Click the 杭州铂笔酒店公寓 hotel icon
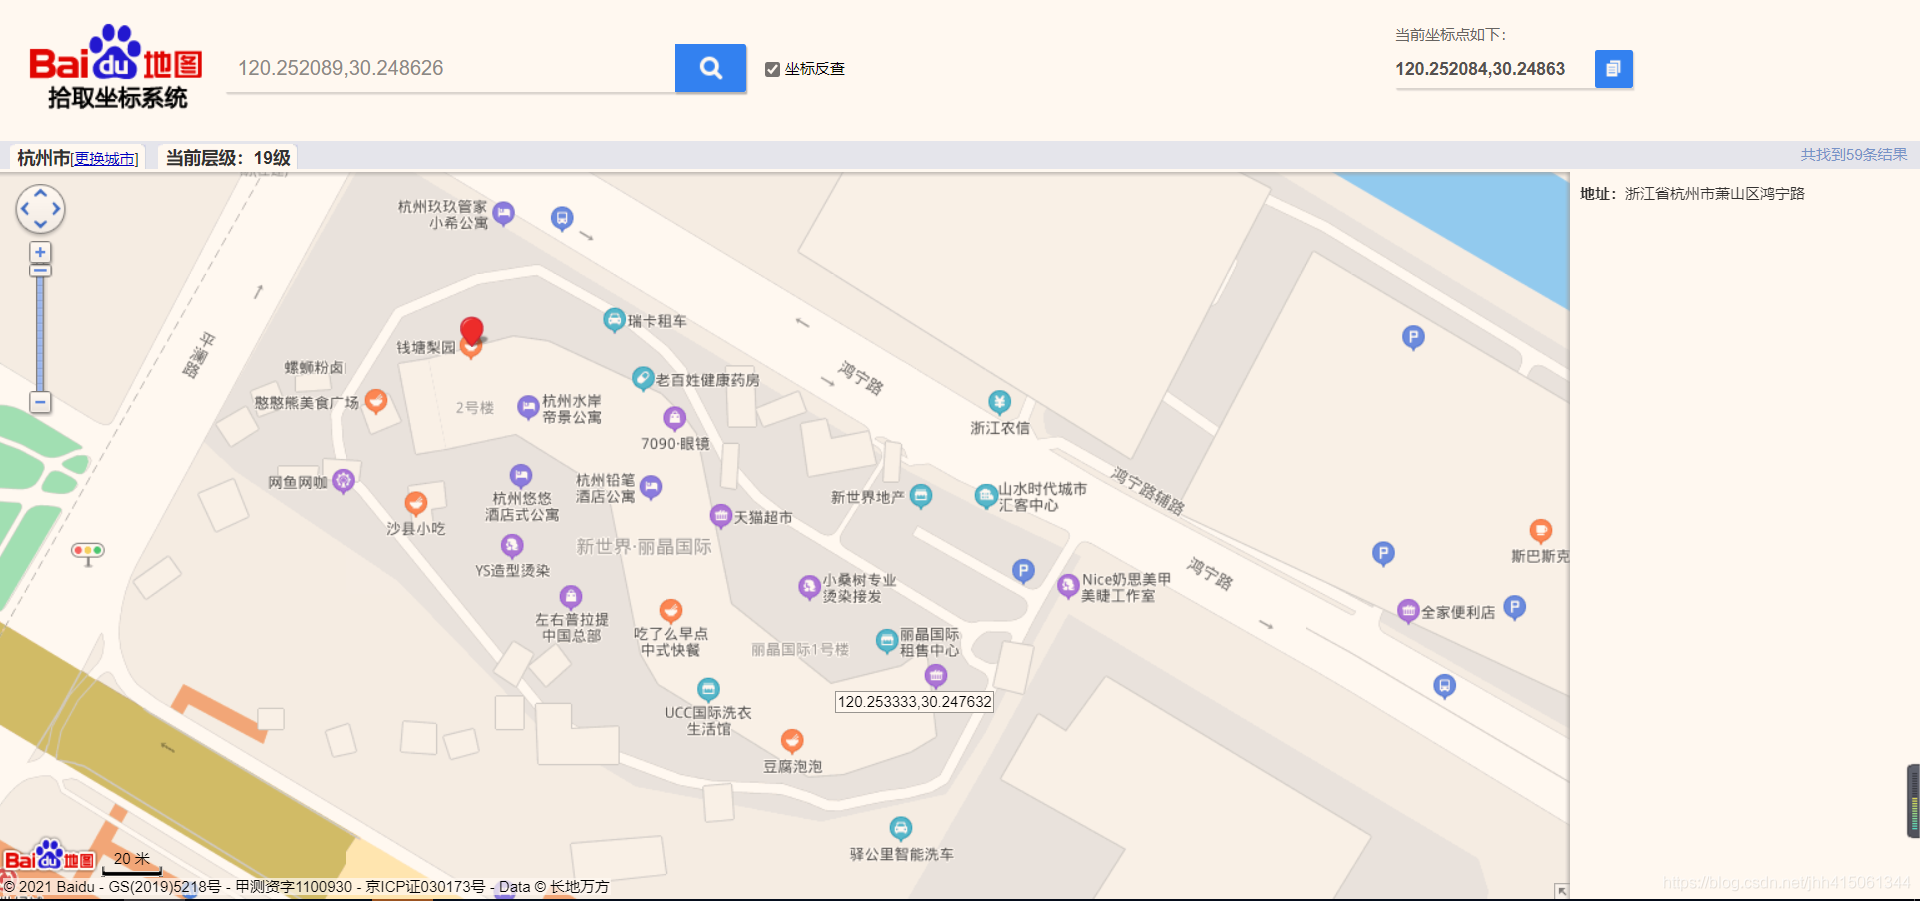 (651, 488)
